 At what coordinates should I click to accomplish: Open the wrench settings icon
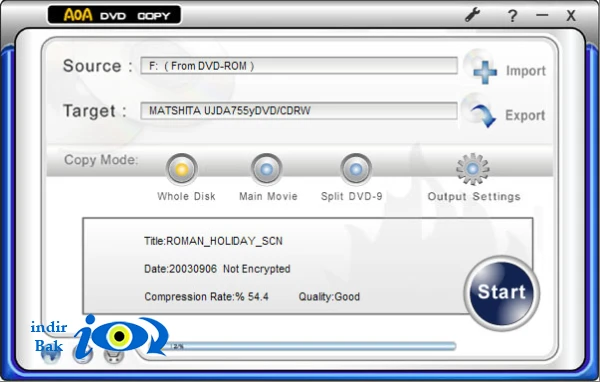pos(473,15)
